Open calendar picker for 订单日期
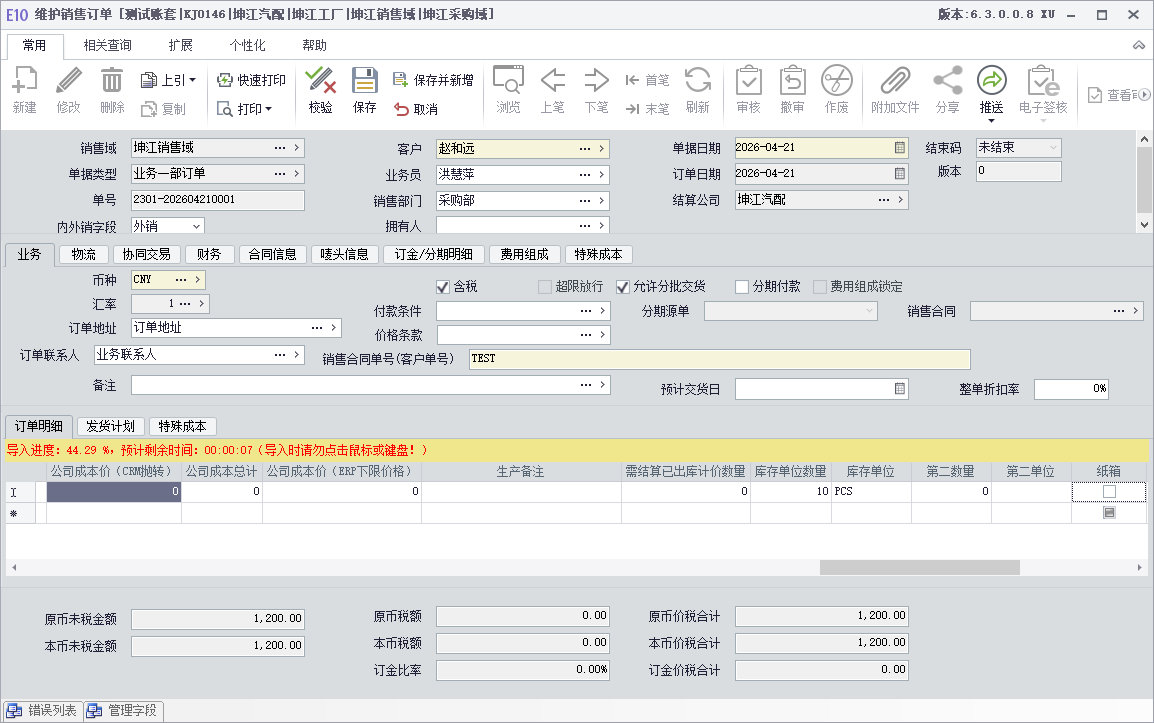The height and width of the screenshot is (723, 1154). [899, 174]
